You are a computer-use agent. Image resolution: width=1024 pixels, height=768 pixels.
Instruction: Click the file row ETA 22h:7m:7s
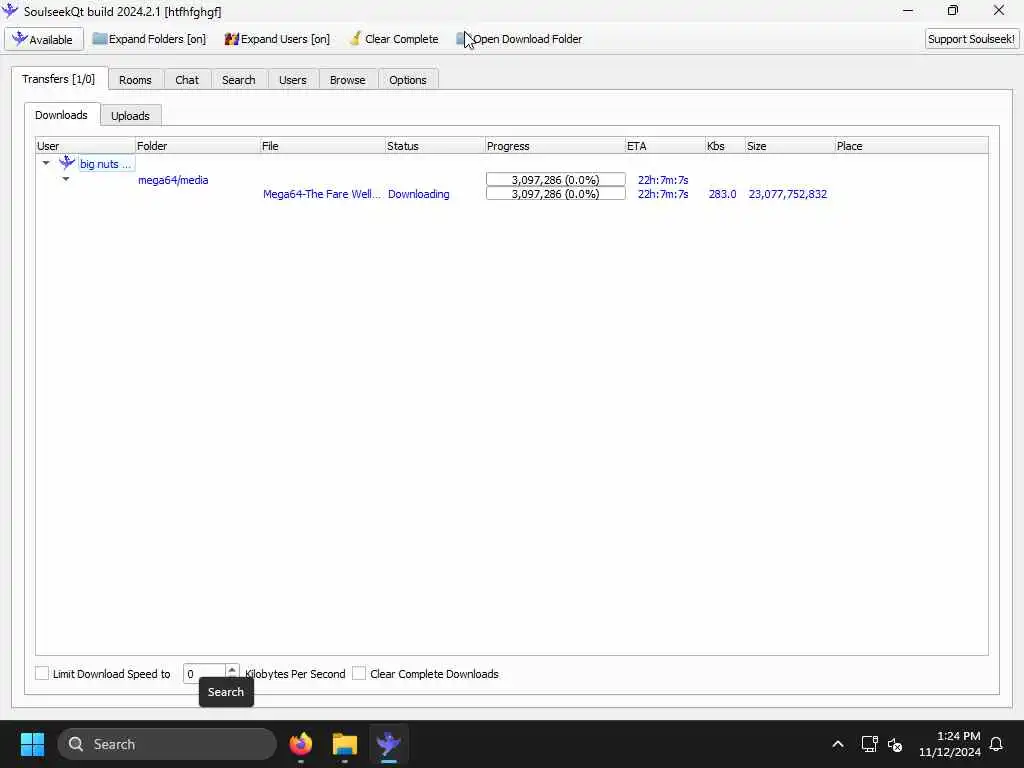click(x=663, y=194)
